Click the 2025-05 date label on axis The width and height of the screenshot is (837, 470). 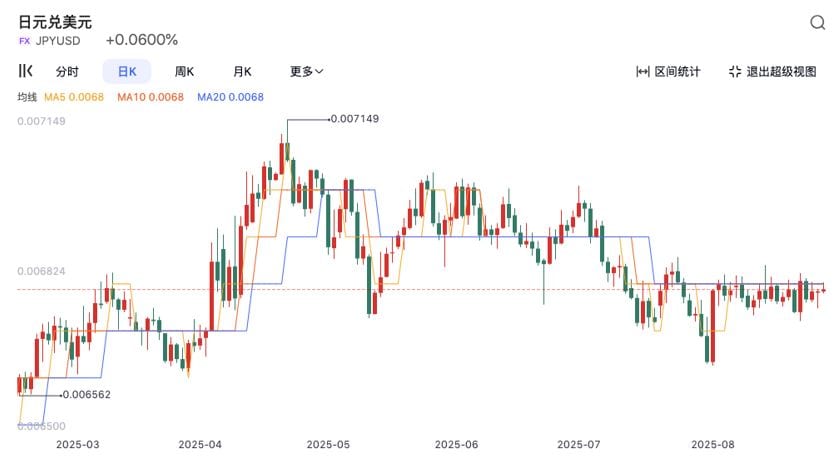328,444
